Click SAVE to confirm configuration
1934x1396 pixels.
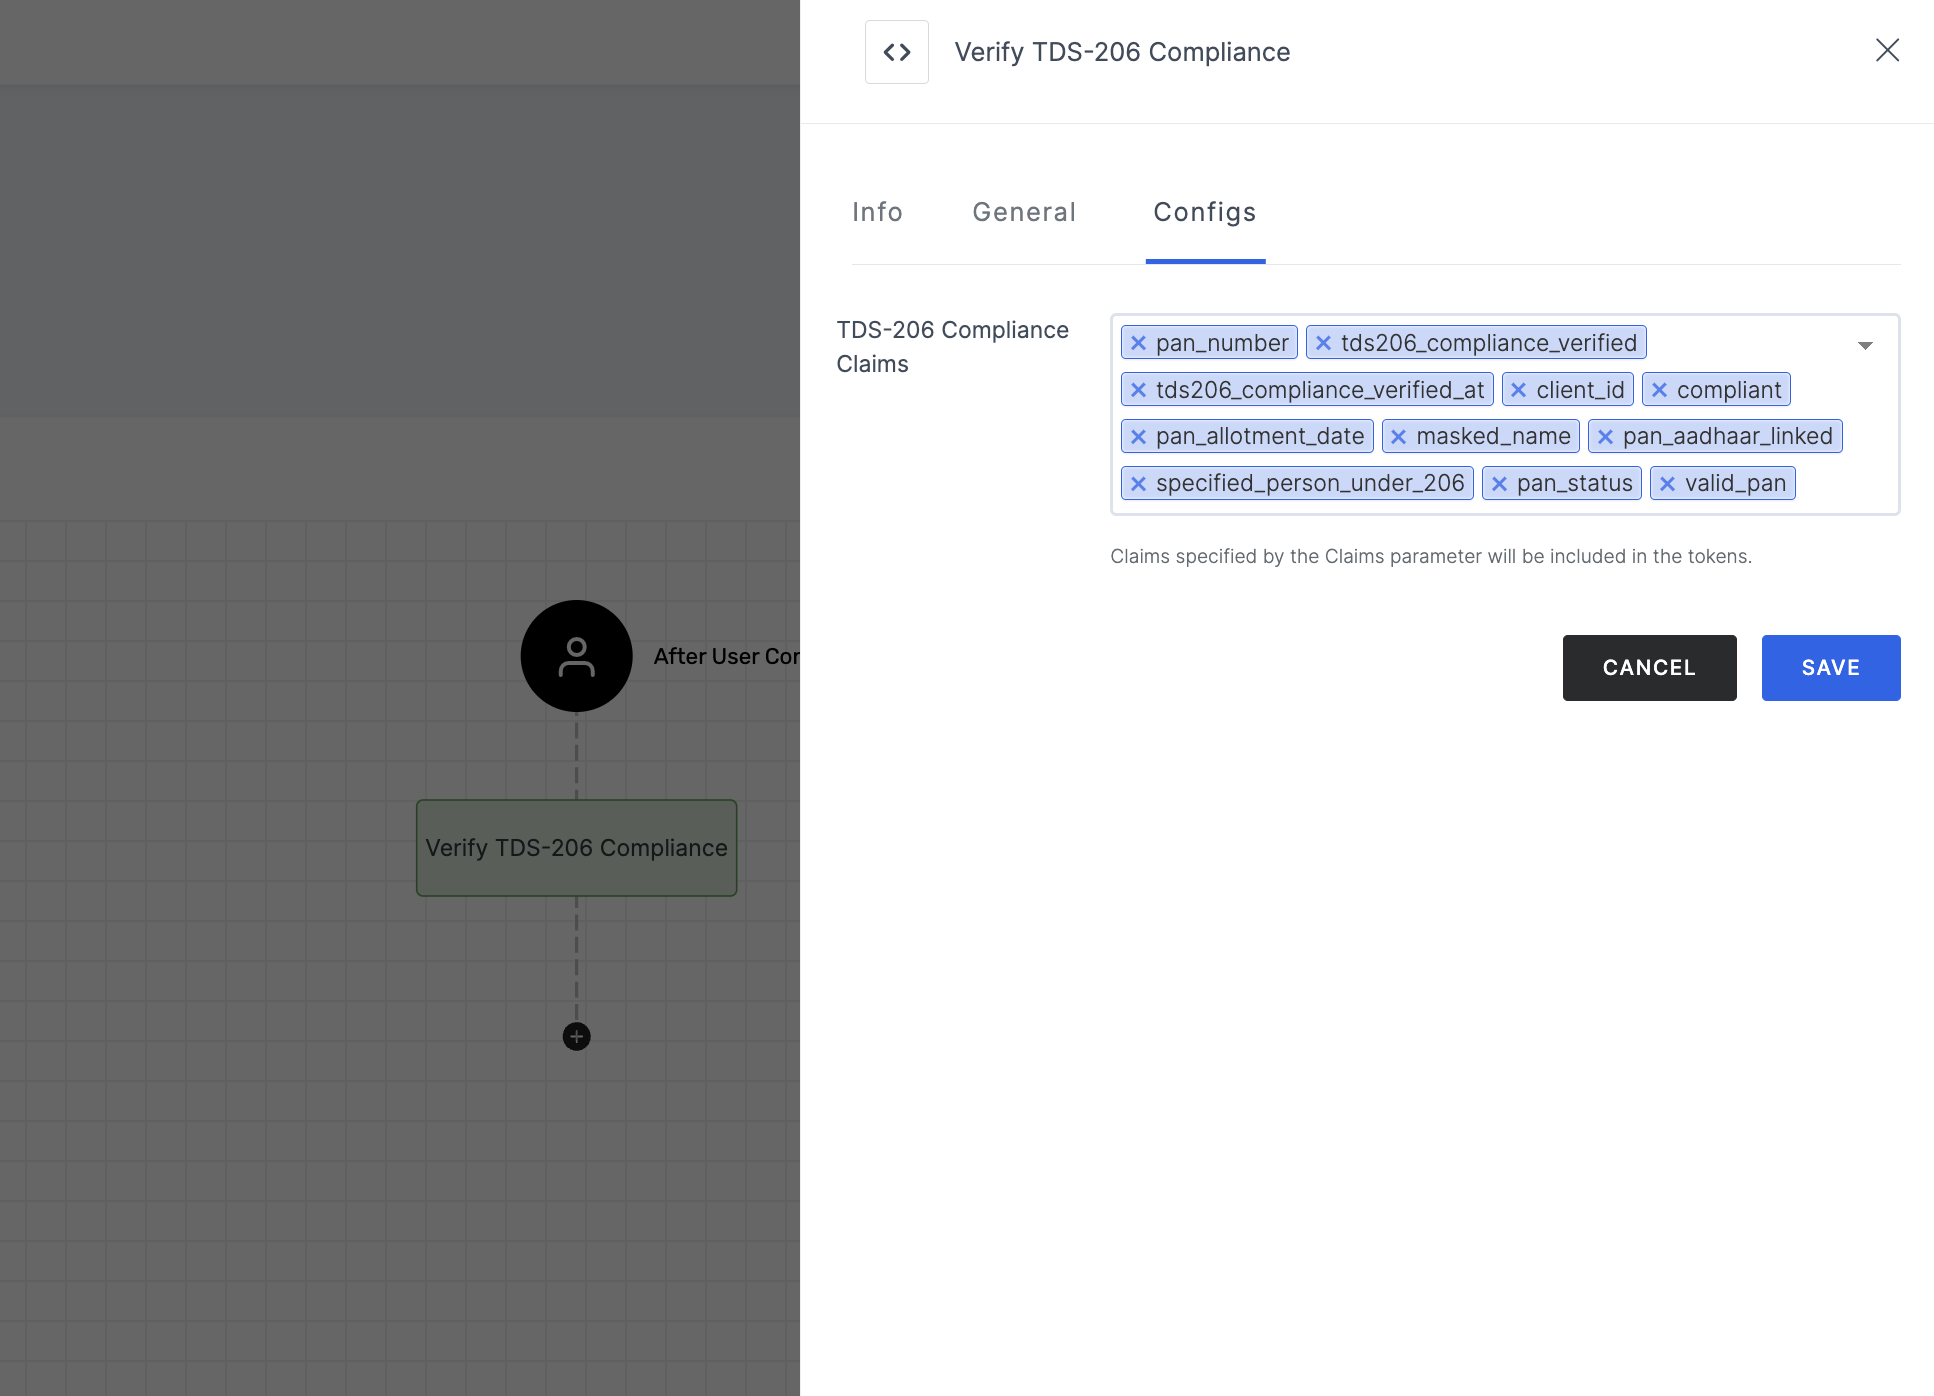click(1830, 666)
